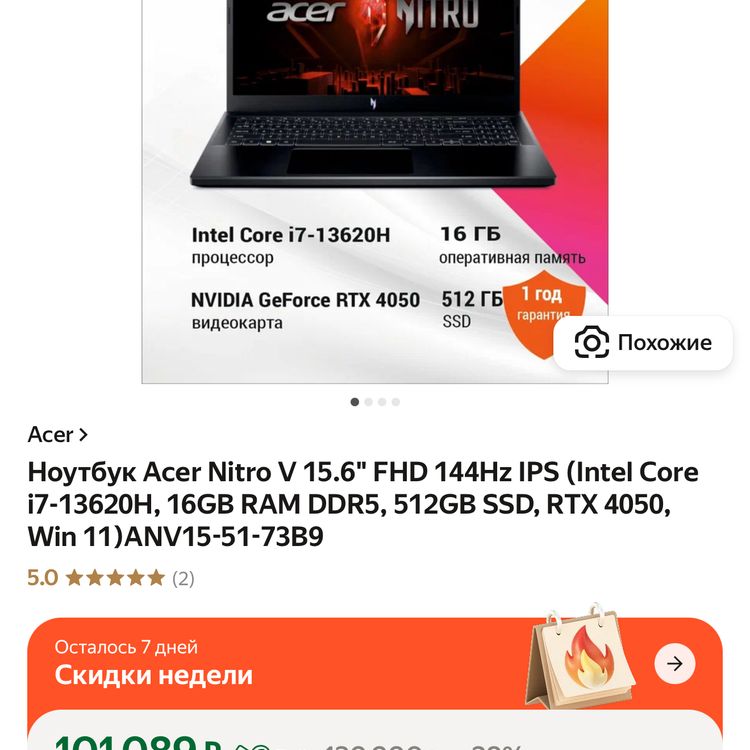Tap the 5.0 rating score
Screen dimensions: 750x750
tap(43, 578)
